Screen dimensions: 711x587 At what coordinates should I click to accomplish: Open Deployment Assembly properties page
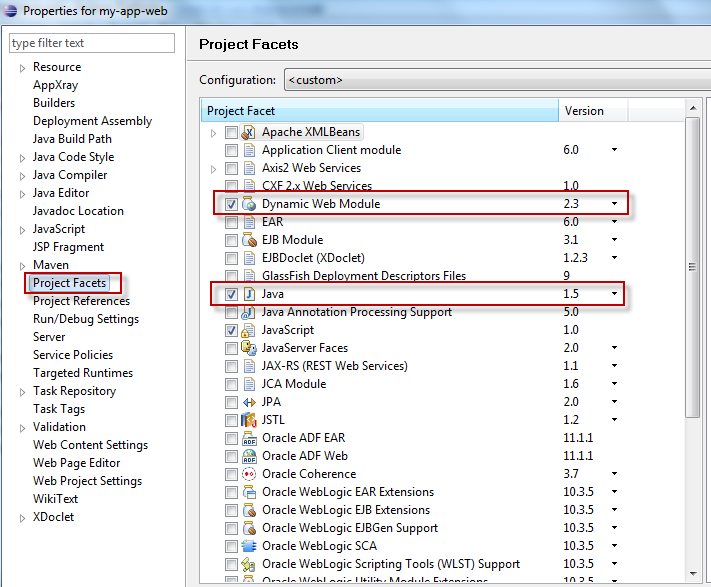(x=93, y=121)
